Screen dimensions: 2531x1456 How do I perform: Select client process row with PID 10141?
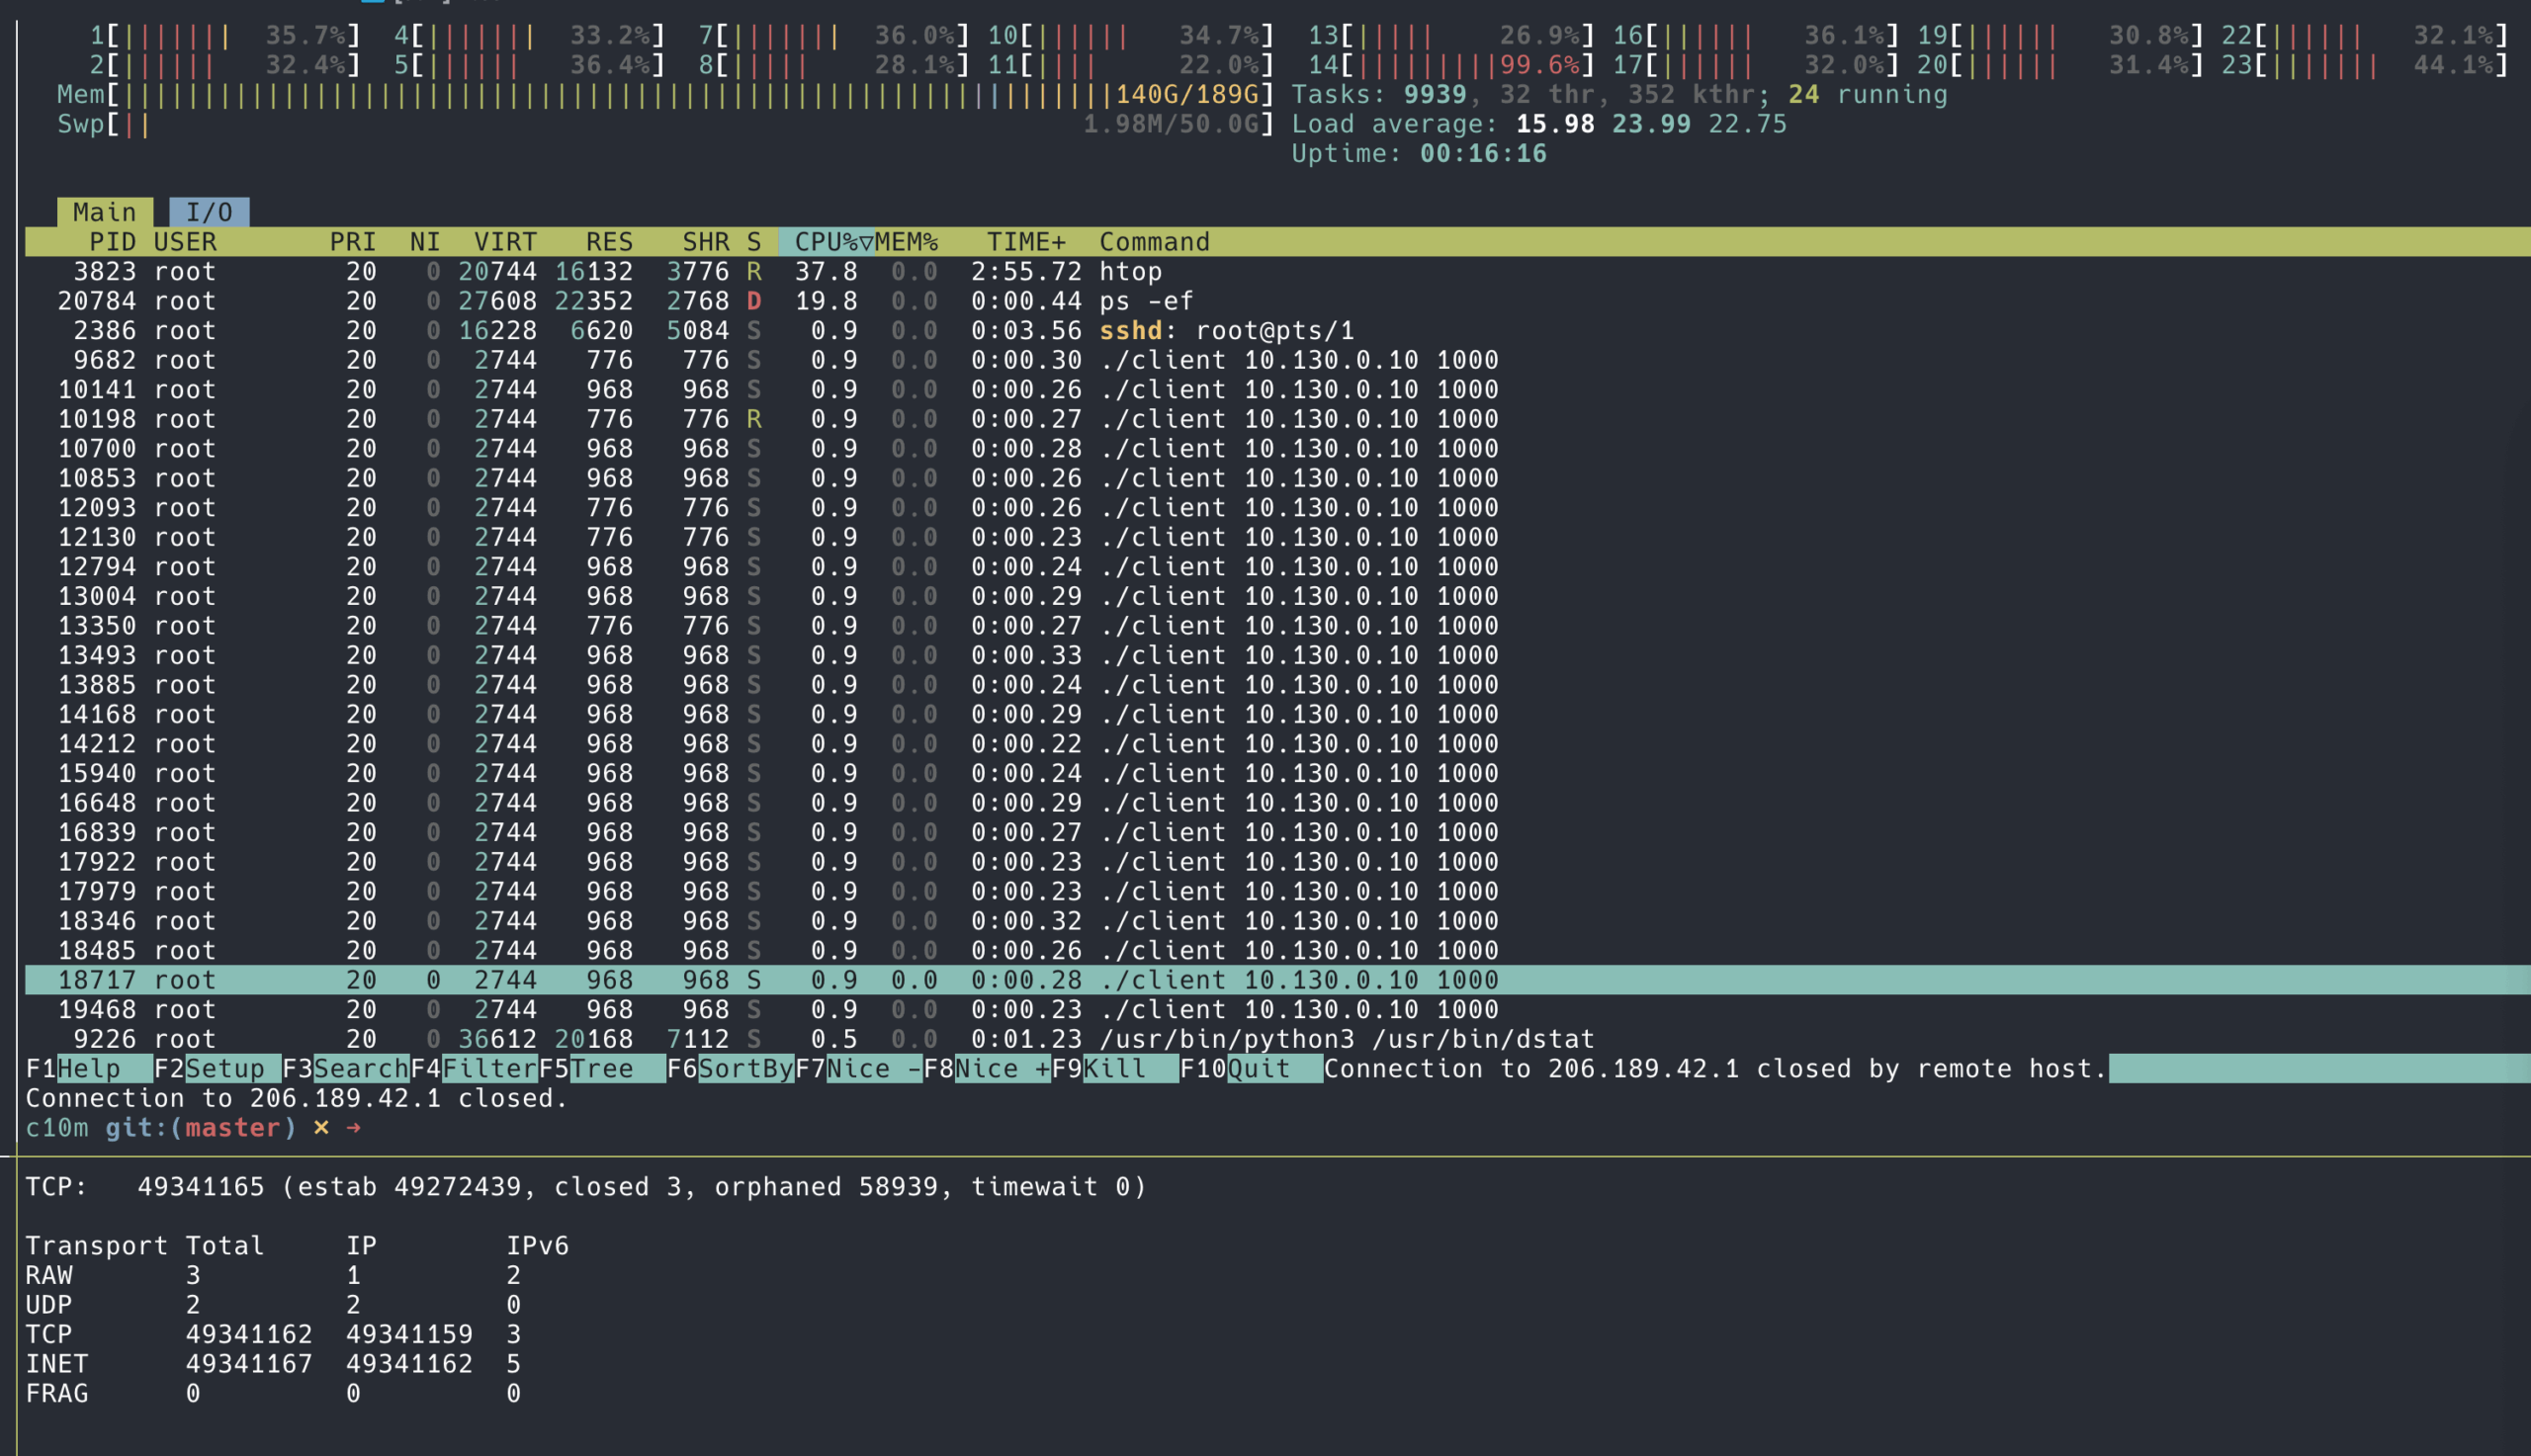1278,390
